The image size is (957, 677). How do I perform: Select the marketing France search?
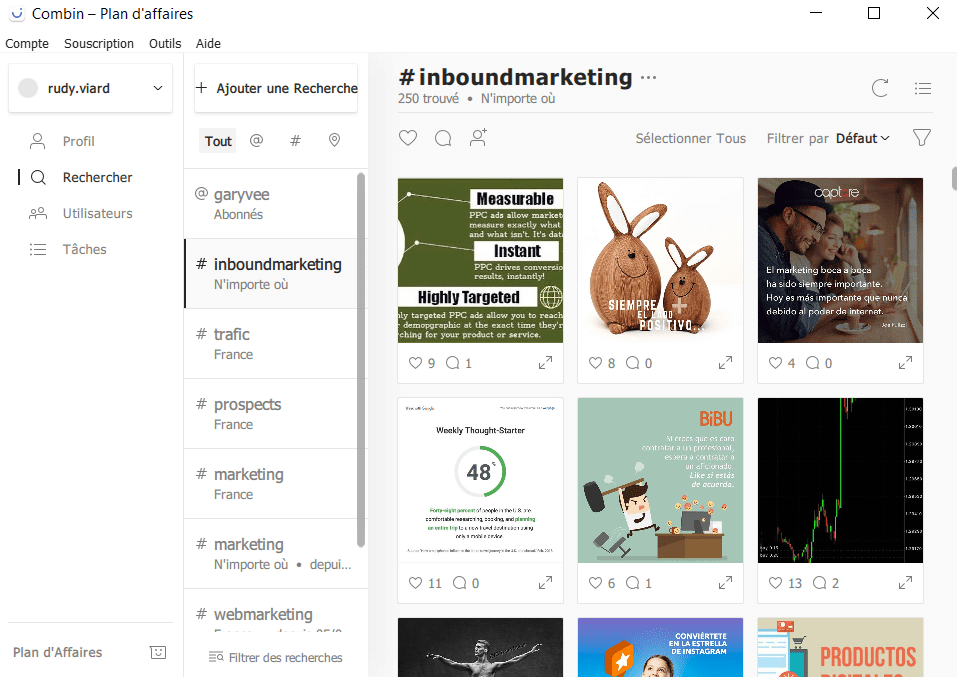(270, 484)
